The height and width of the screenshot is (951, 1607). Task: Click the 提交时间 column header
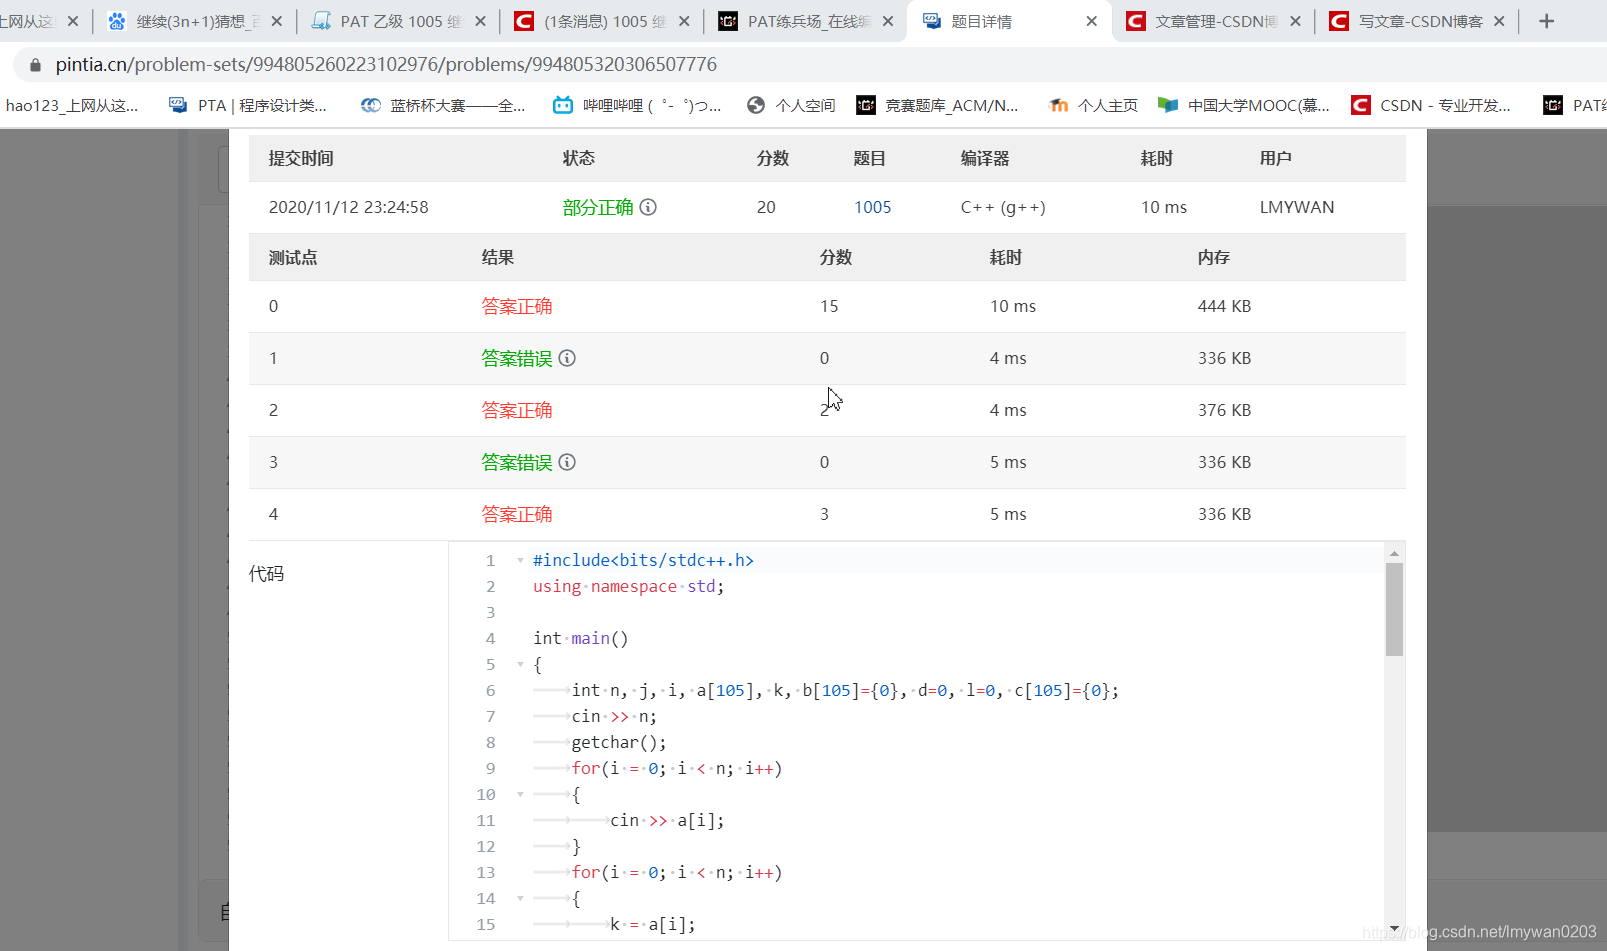click(301, 158)
